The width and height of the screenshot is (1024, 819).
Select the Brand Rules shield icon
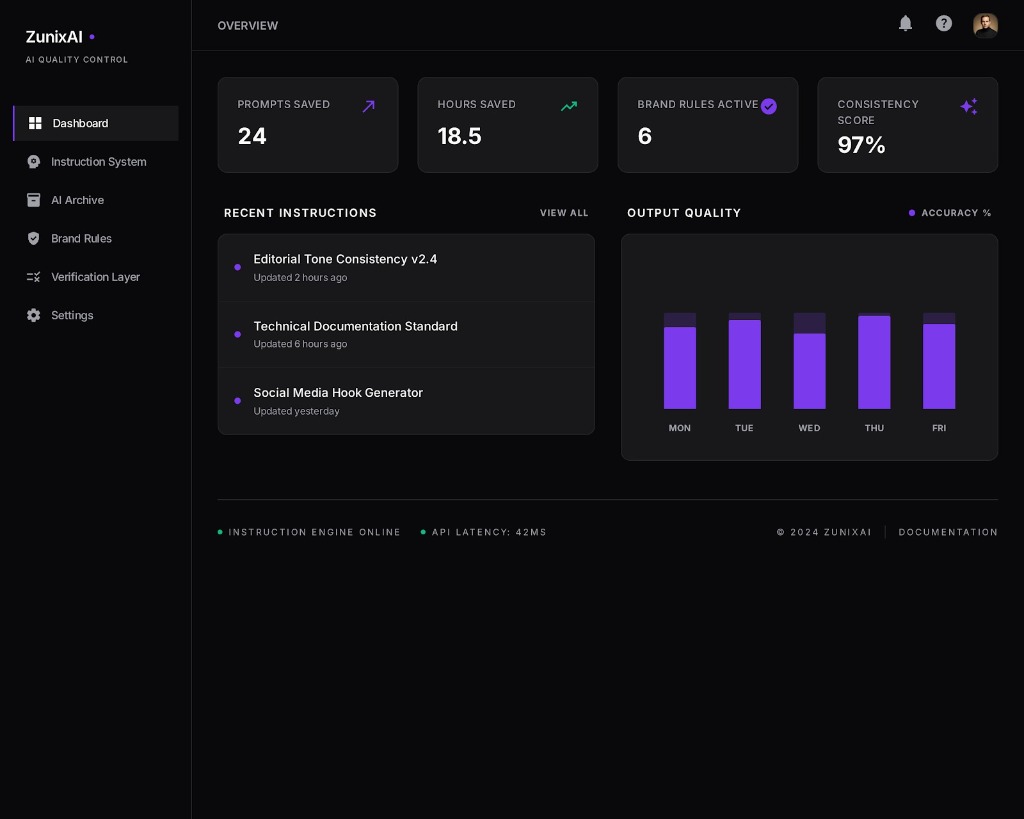tap(33, 238)
